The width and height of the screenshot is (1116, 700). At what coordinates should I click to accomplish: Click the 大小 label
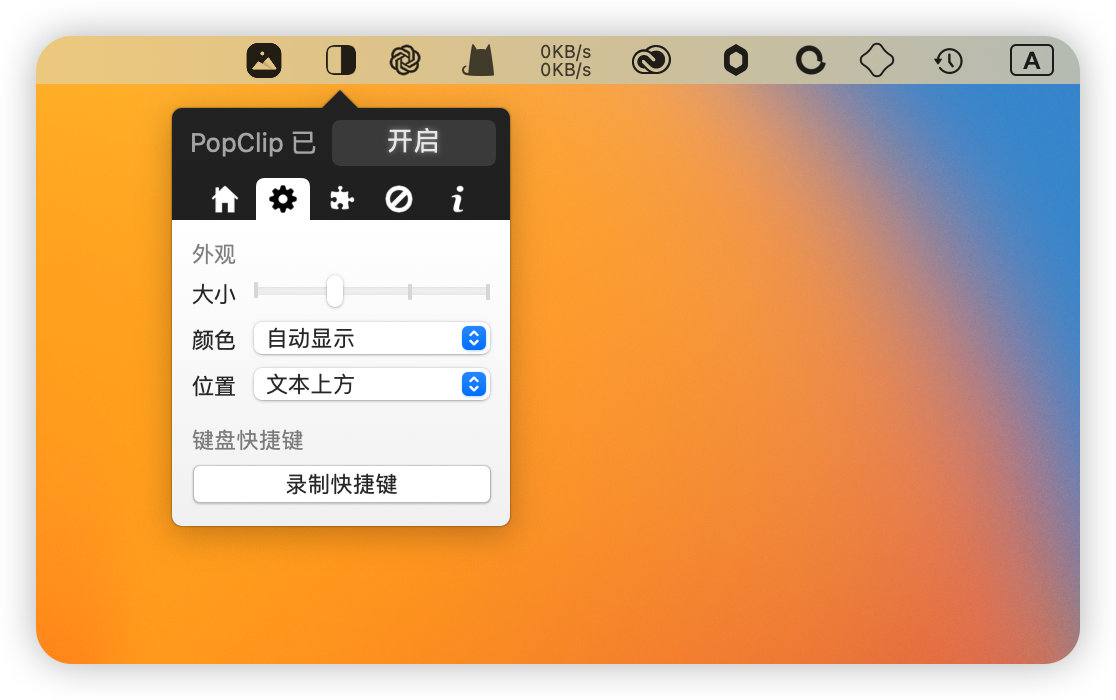[214, 294]
